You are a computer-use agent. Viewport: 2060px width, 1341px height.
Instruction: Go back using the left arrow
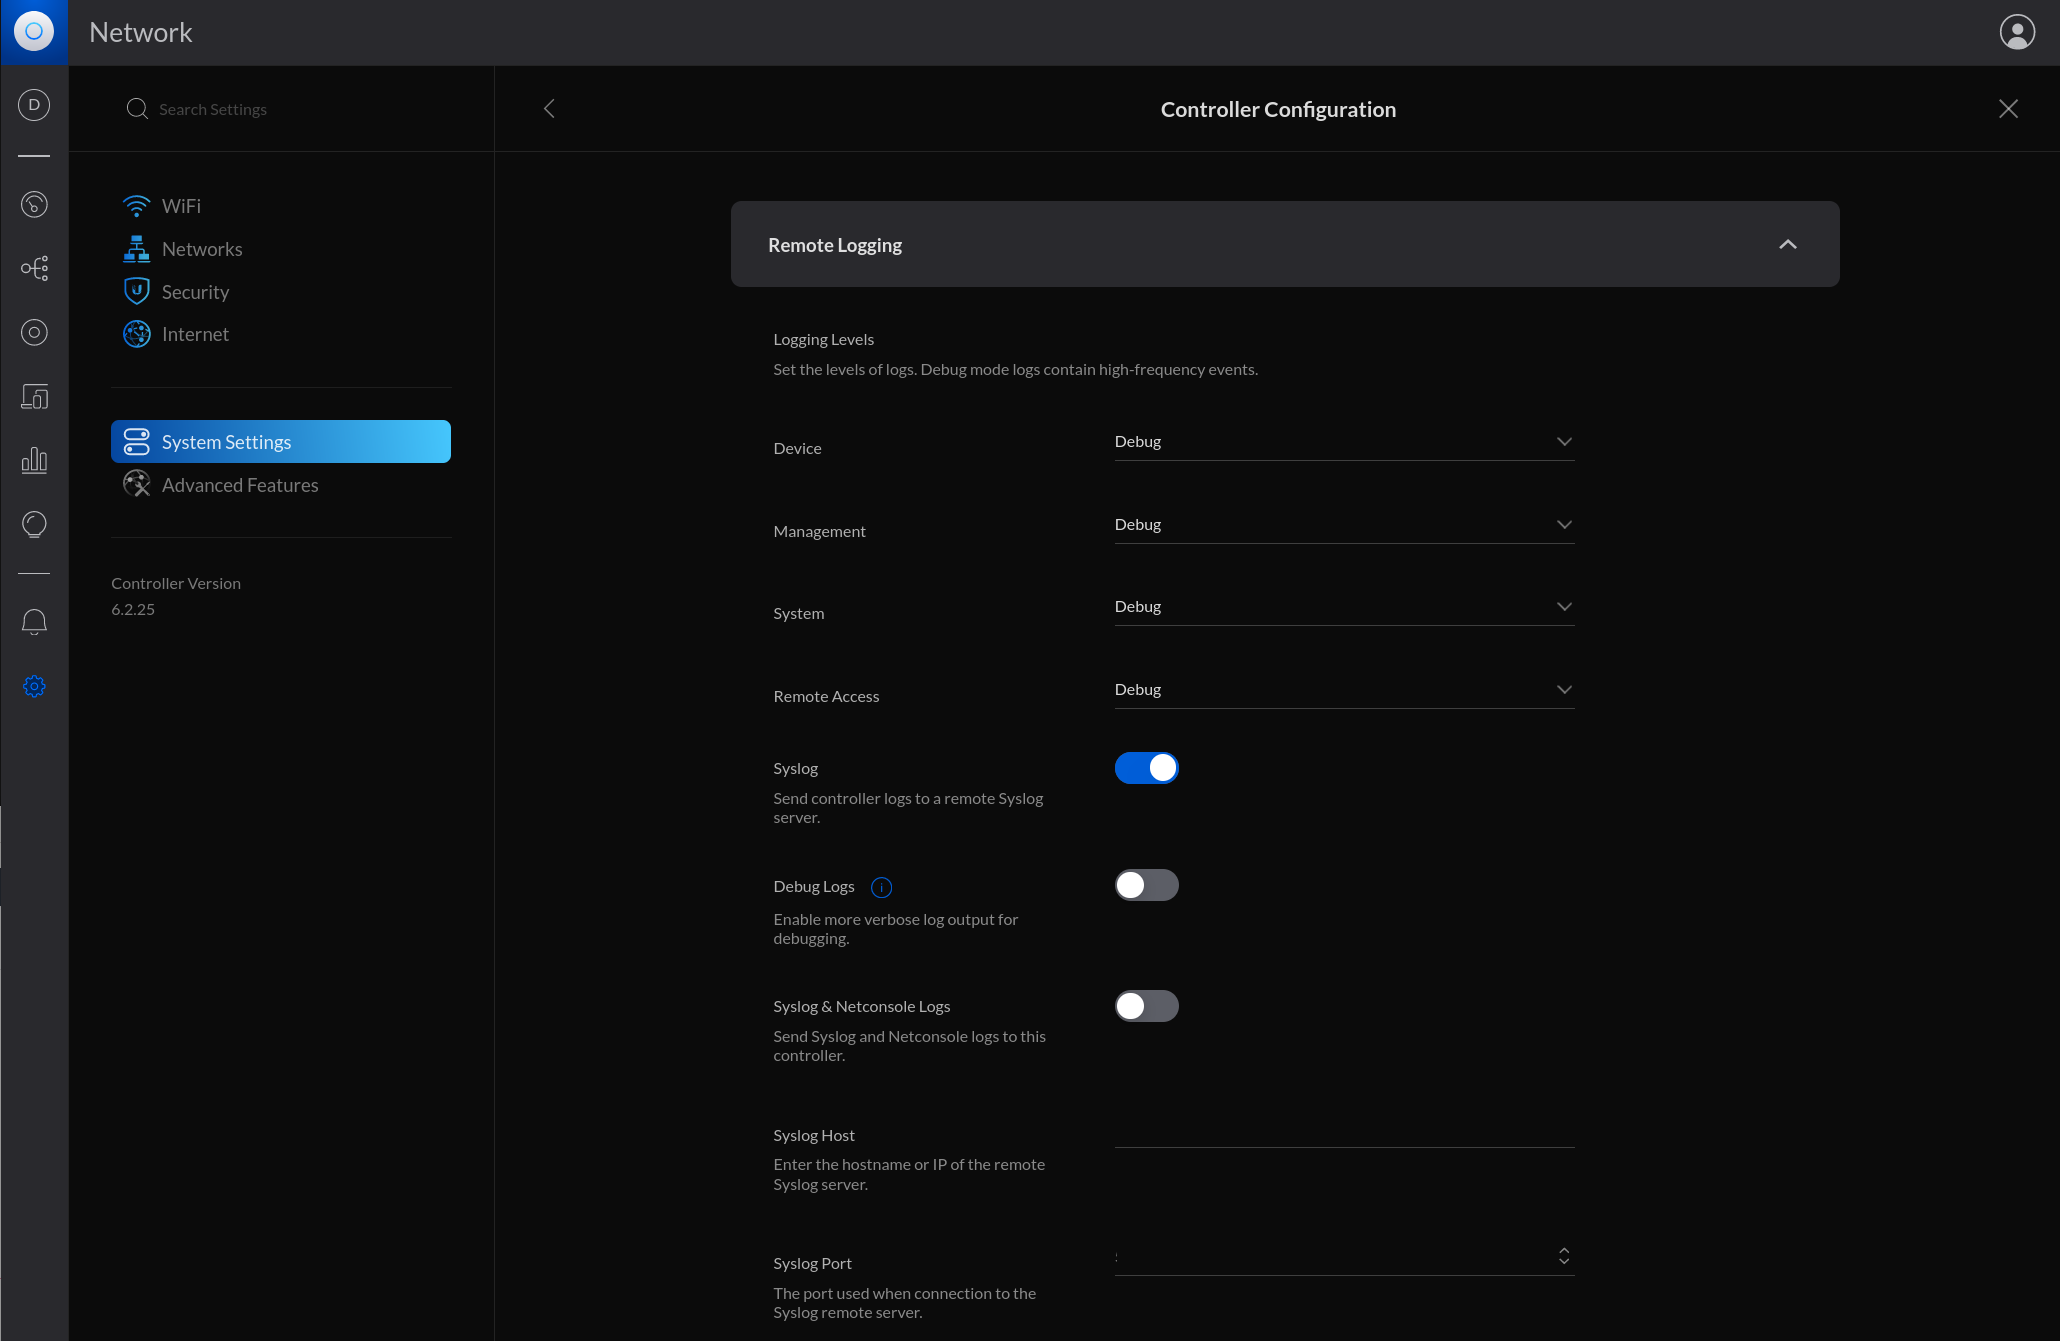549,109
